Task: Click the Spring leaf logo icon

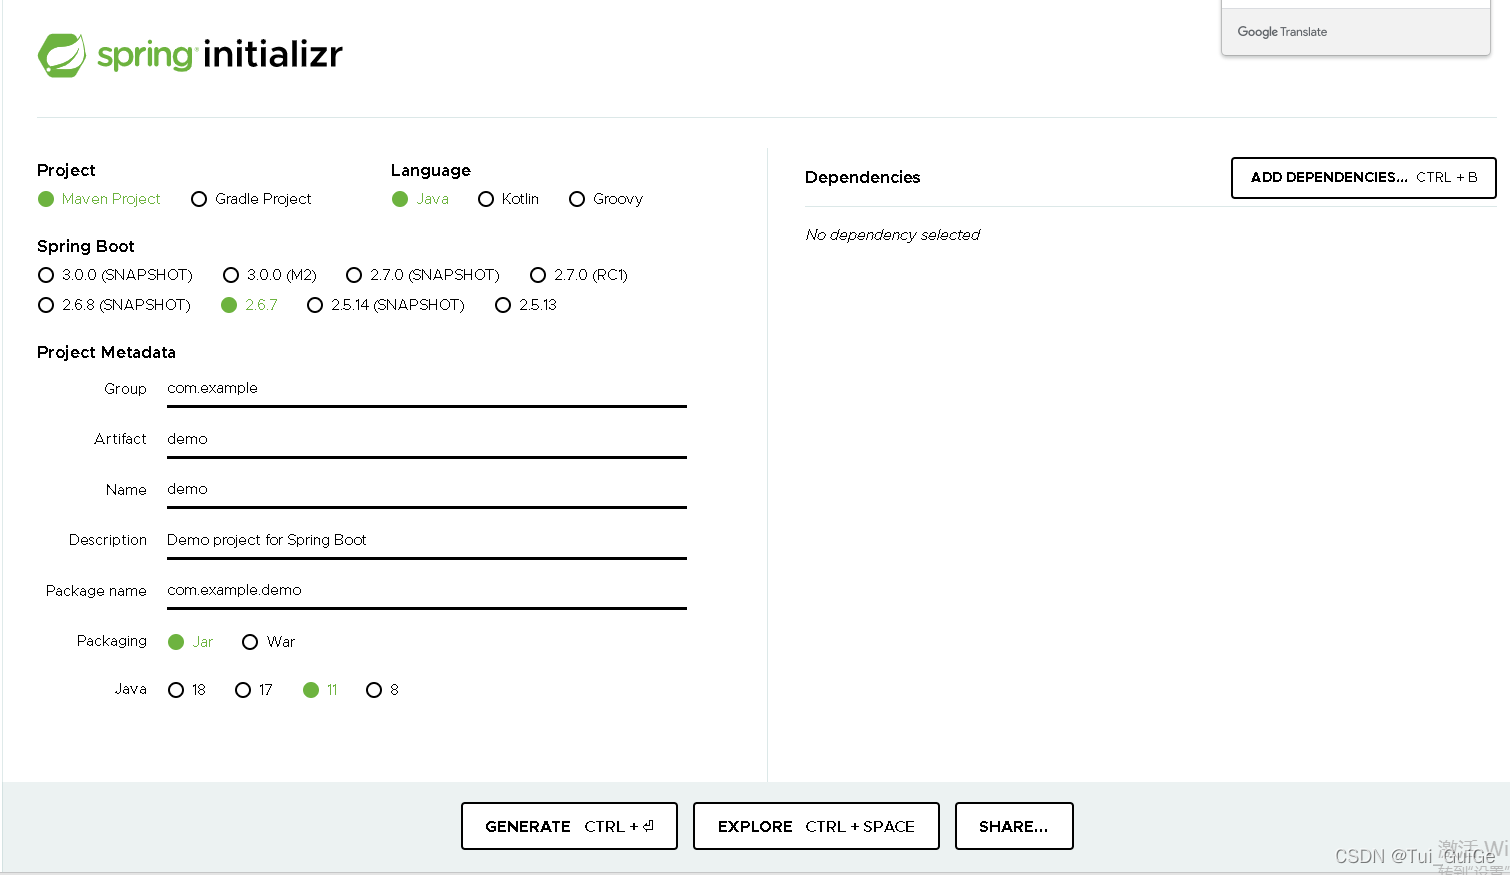Action: [62, 55]
